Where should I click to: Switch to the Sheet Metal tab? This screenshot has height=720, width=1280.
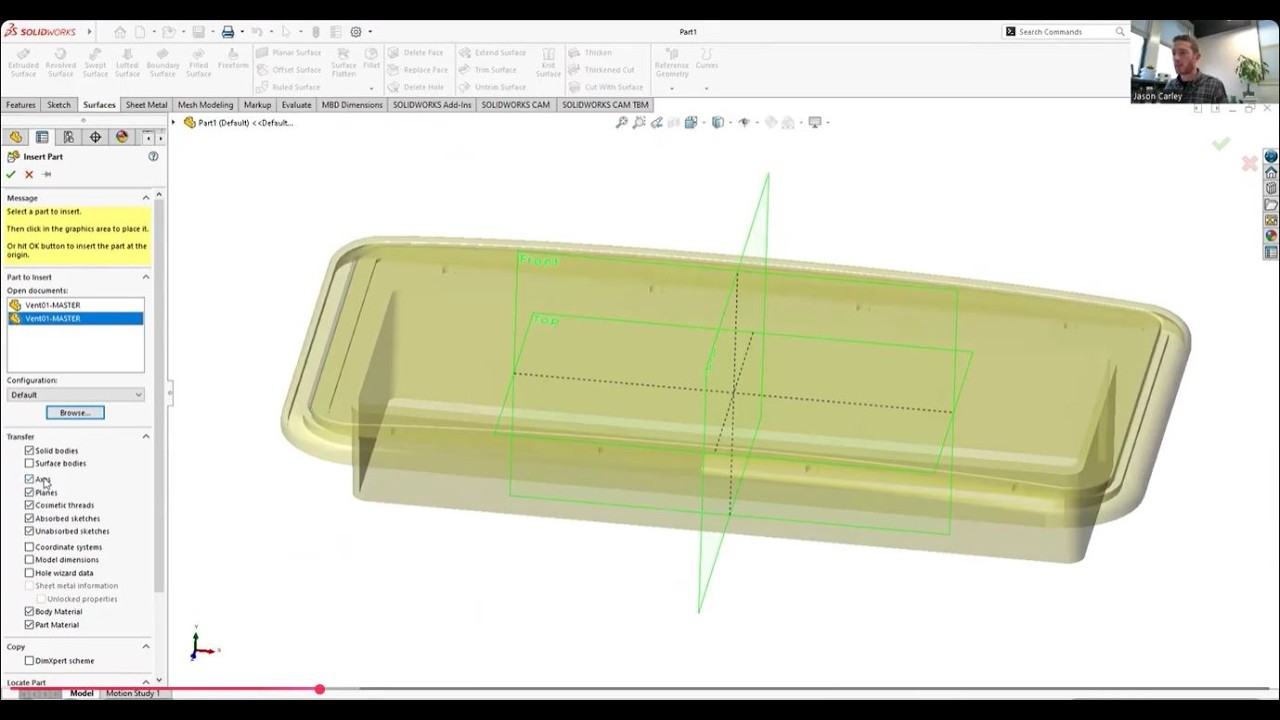point(146,105)
